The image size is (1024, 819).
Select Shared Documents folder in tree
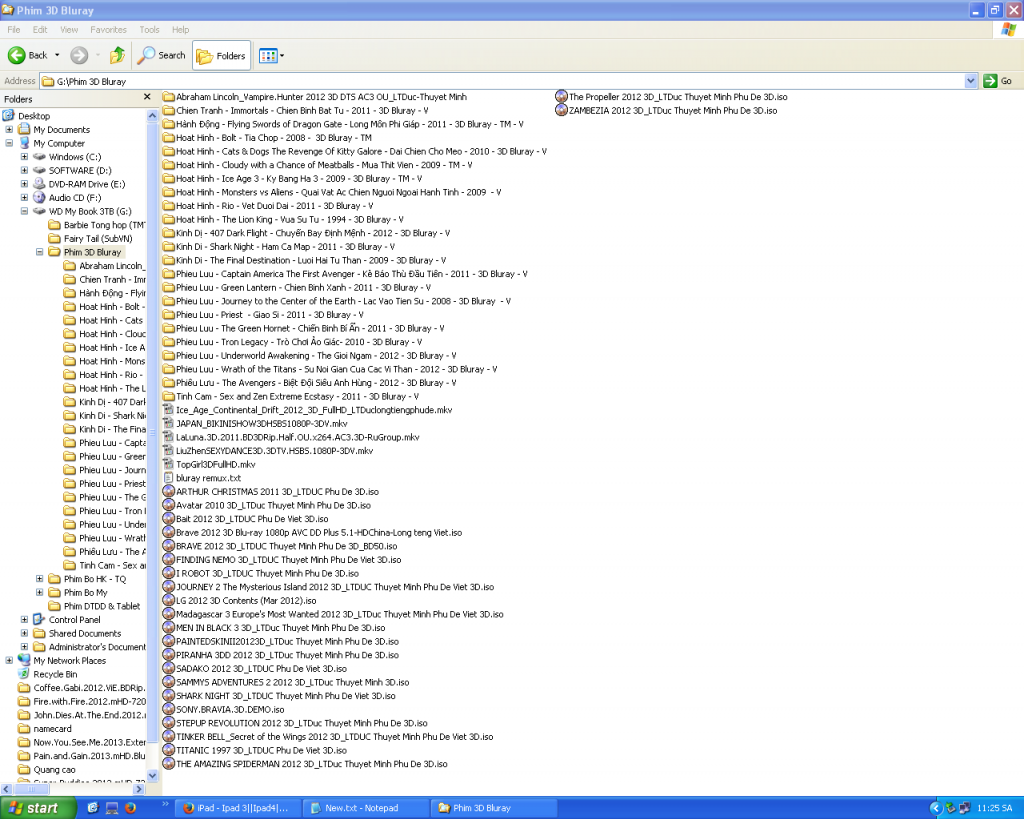tap(85, 634)
